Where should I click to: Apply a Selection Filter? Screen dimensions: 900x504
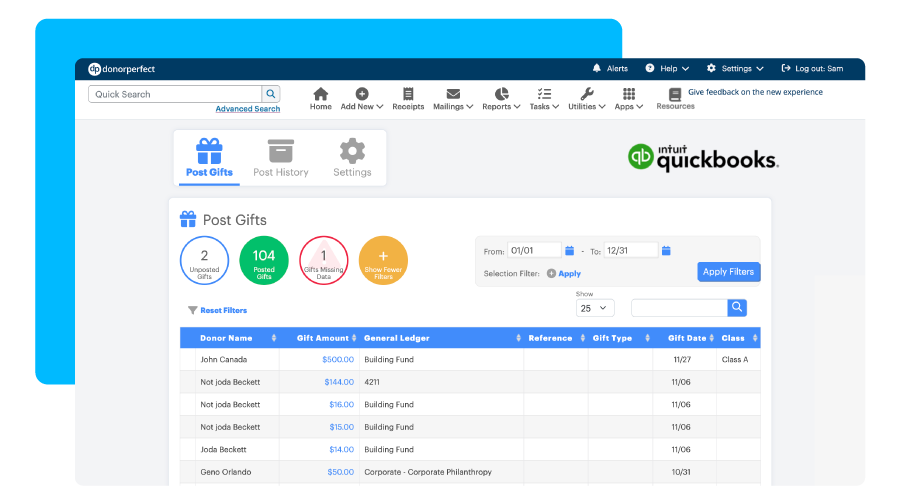tap(564, 274)
